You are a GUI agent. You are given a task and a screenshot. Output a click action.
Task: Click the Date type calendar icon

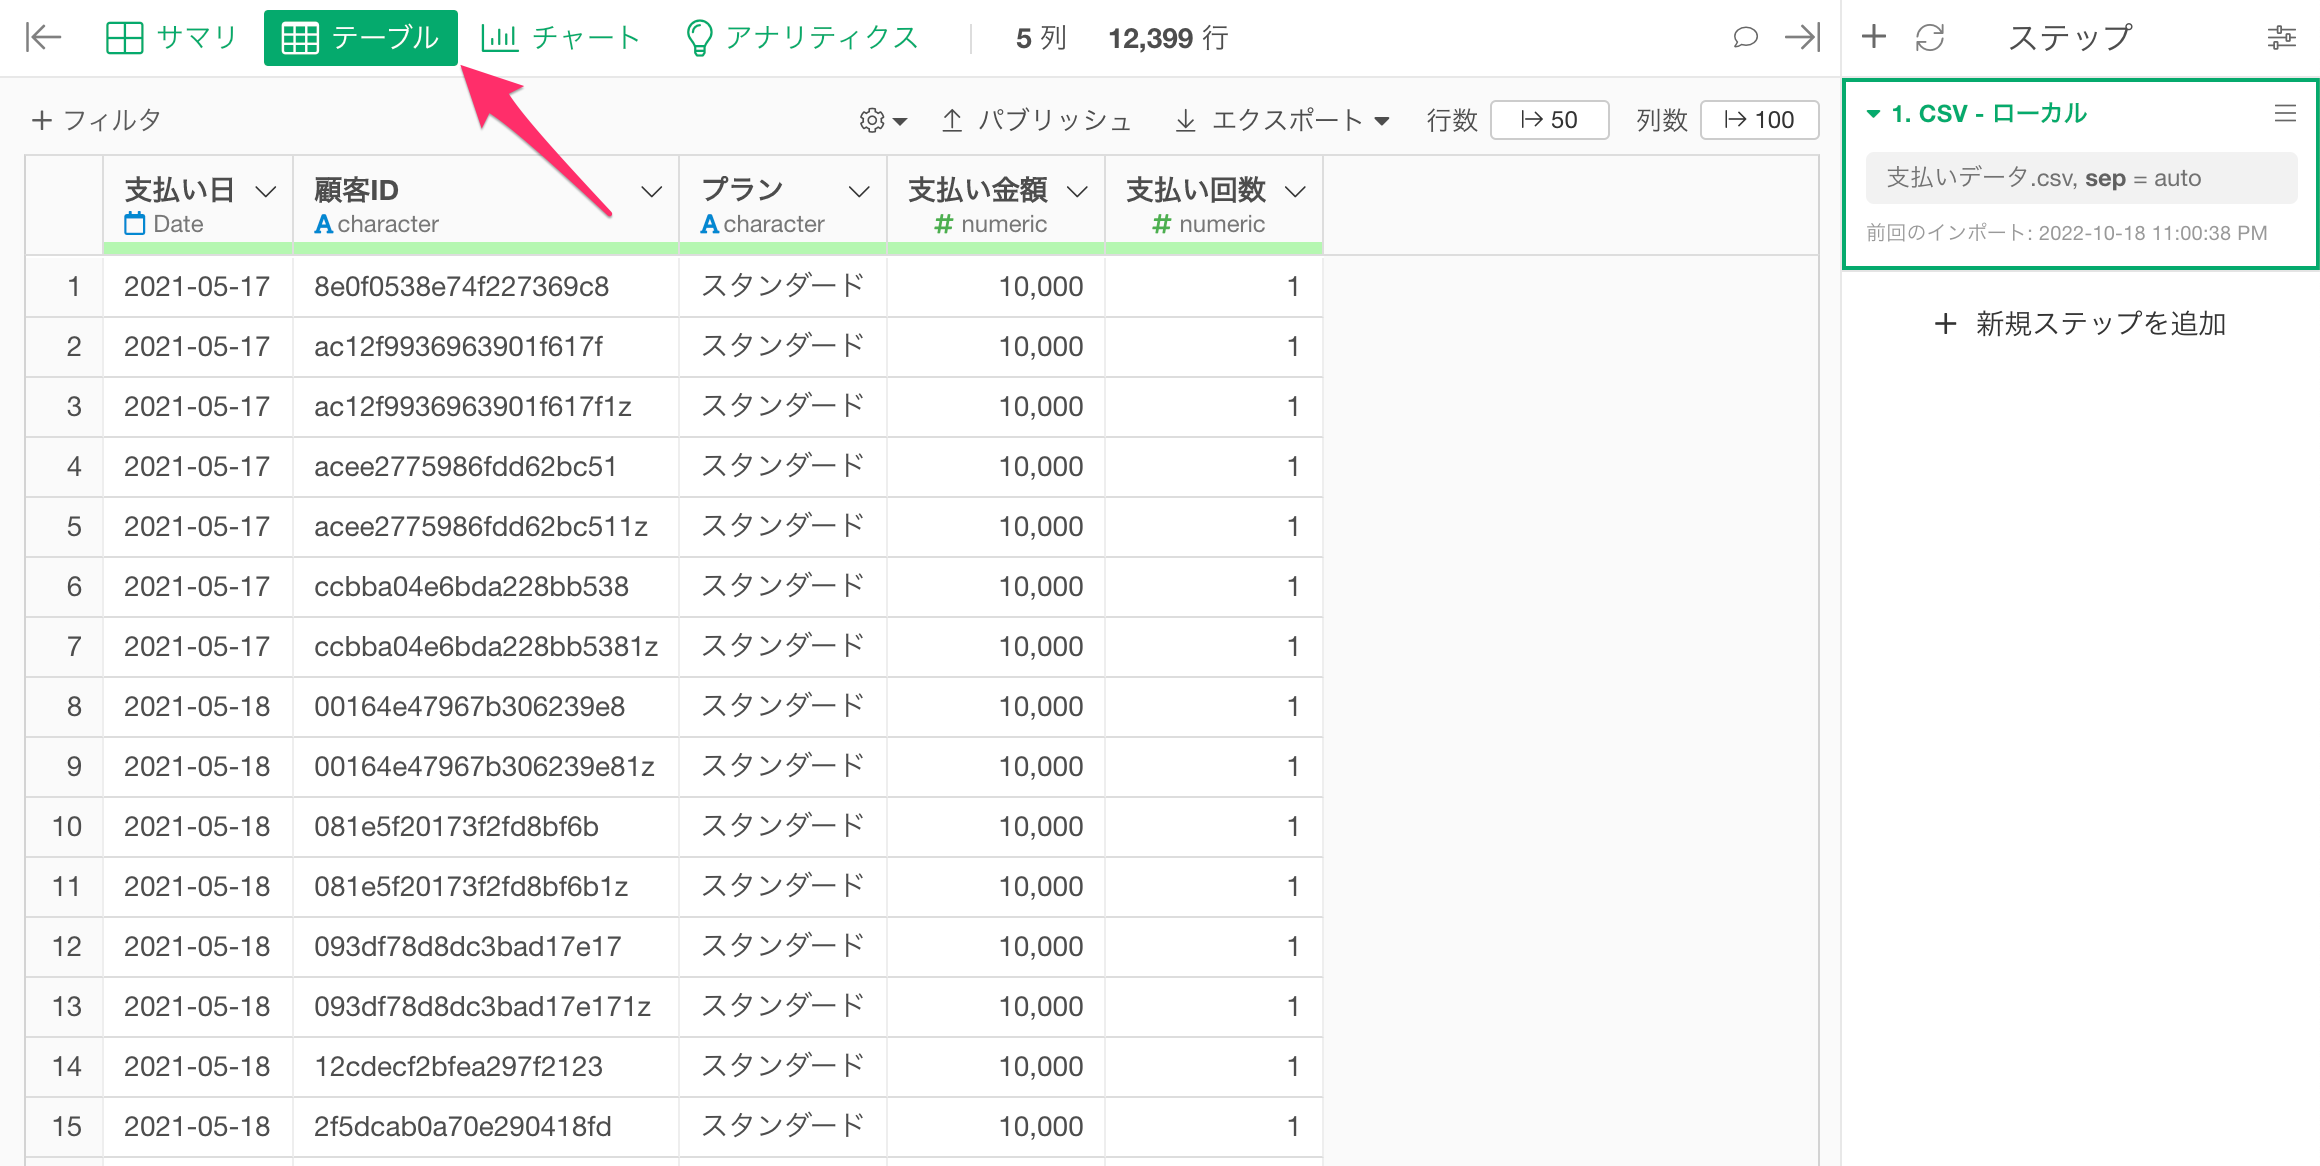pos(135,224)
